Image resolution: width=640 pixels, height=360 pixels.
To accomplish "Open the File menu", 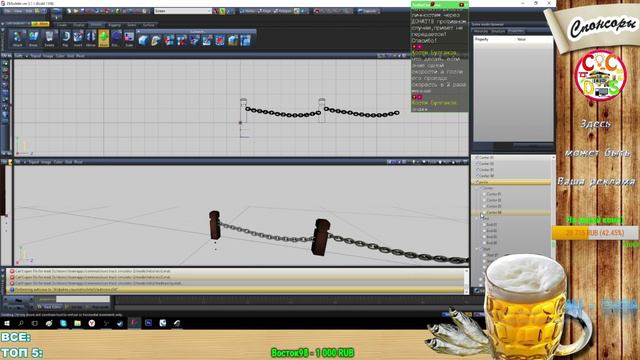I will (8, 11).
